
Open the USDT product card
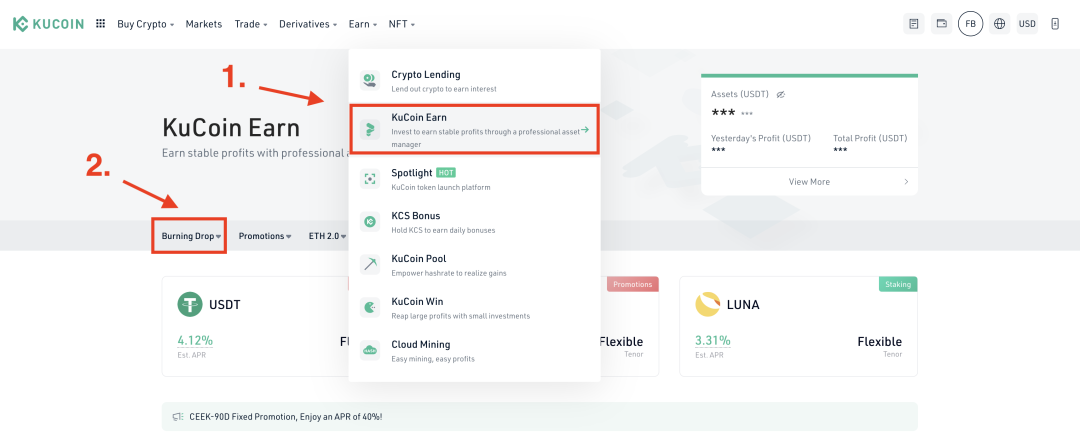pyautogui.click(x=256, y=326)
